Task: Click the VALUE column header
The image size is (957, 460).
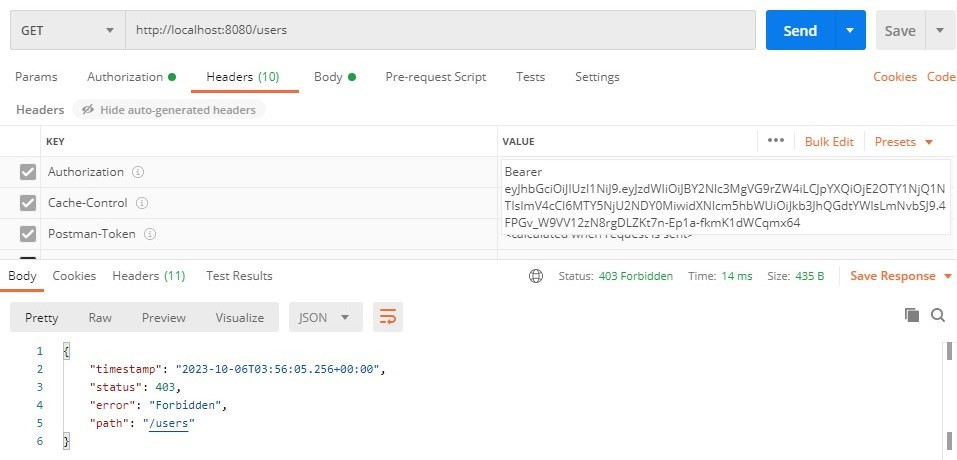Action: (x=518, y=142)
